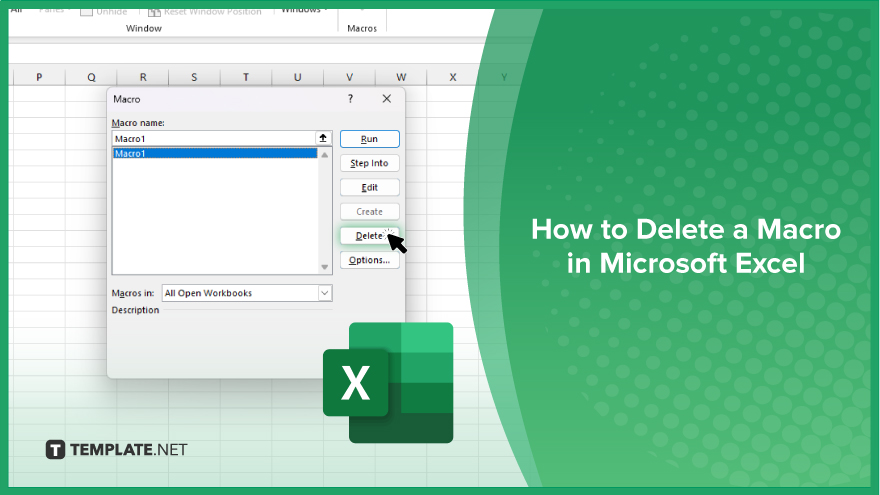Select column U header
This screenshot has height=495, width=880.
click(x=297, y=77)
